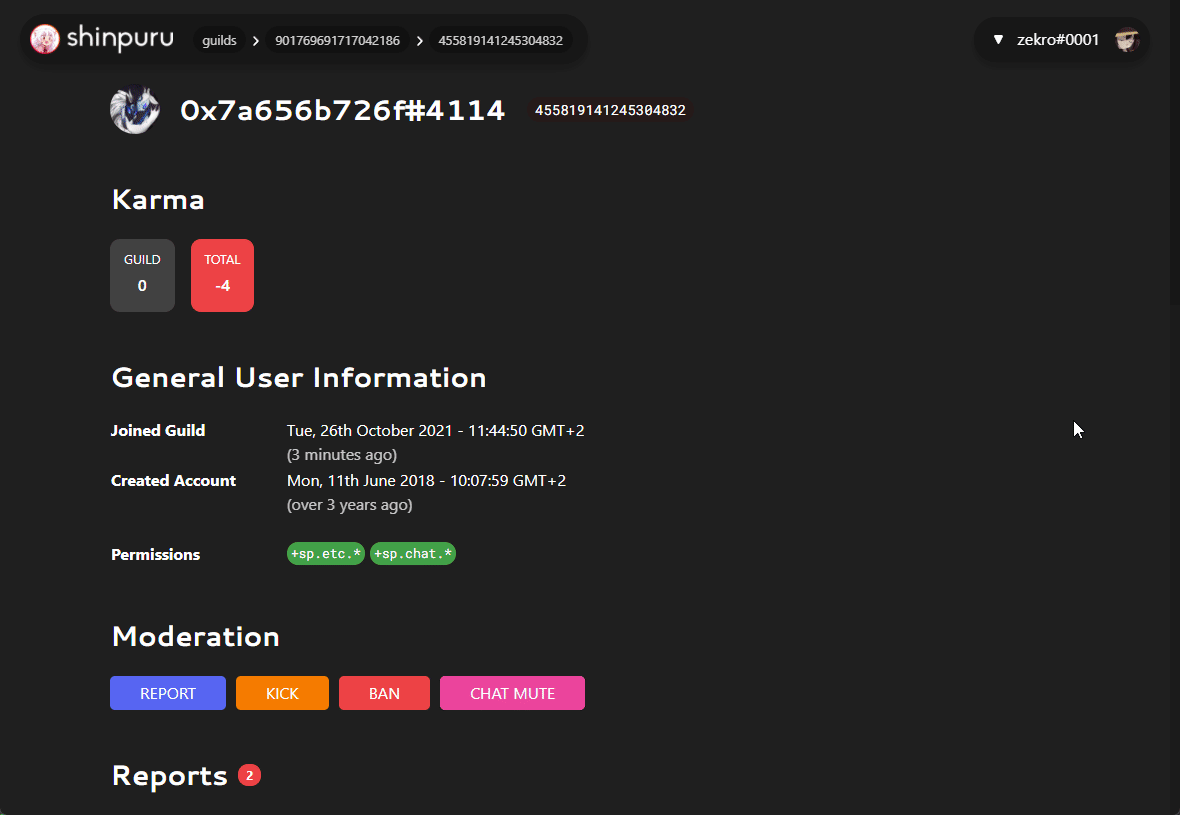Mute the user via Chat Mute button
This screenshot has height=815, width=1180.
pyautogui.click(x=512, y=693)
